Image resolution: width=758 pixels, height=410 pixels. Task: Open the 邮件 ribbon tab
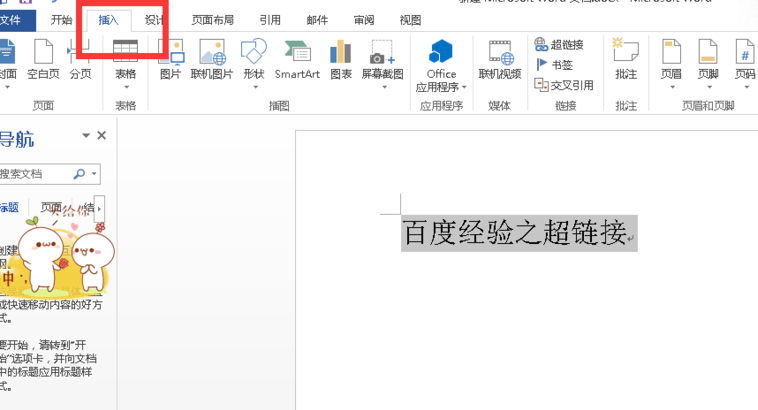point(317,20)
